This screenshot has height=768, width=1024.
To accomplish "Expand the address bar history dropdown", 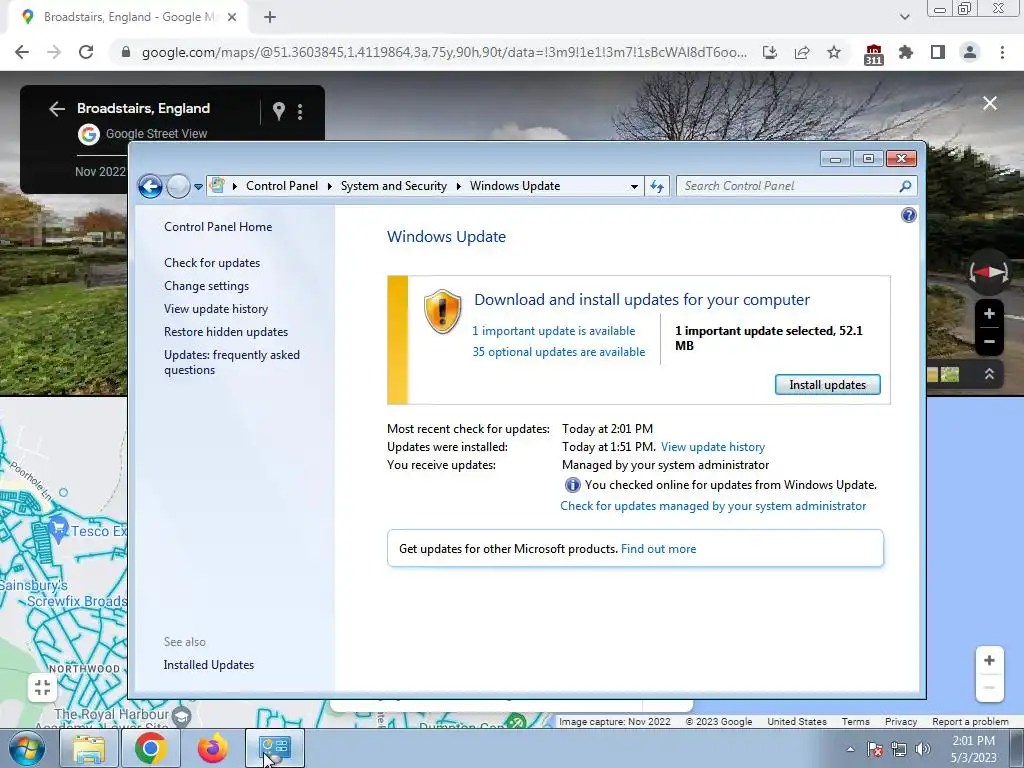I will 633,186.
